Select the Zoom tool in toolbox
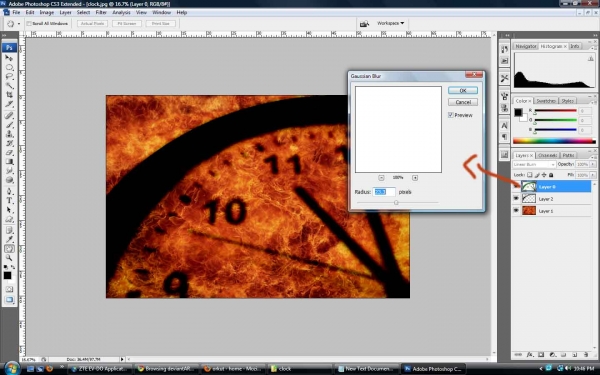 click(9, 258)
